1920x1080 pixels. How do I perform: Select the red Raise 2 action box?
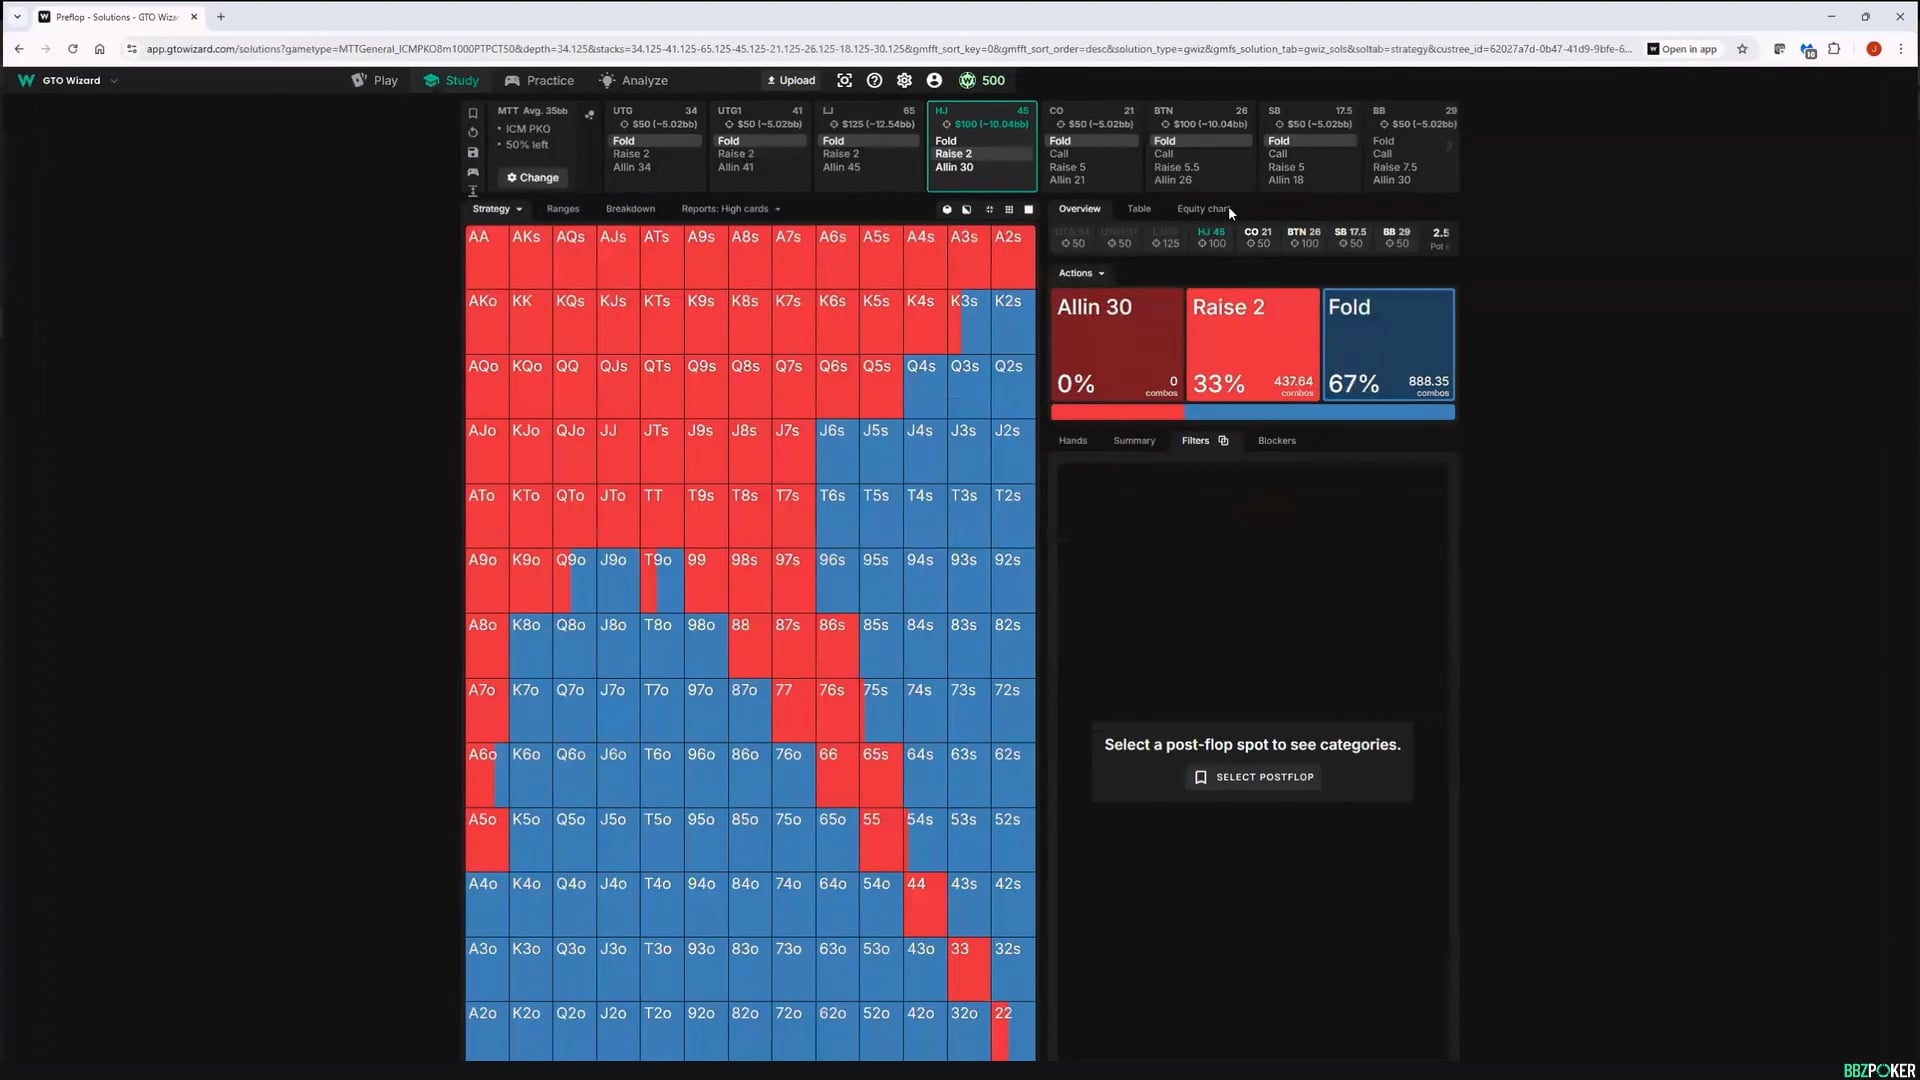click(x=1252, y=344)
